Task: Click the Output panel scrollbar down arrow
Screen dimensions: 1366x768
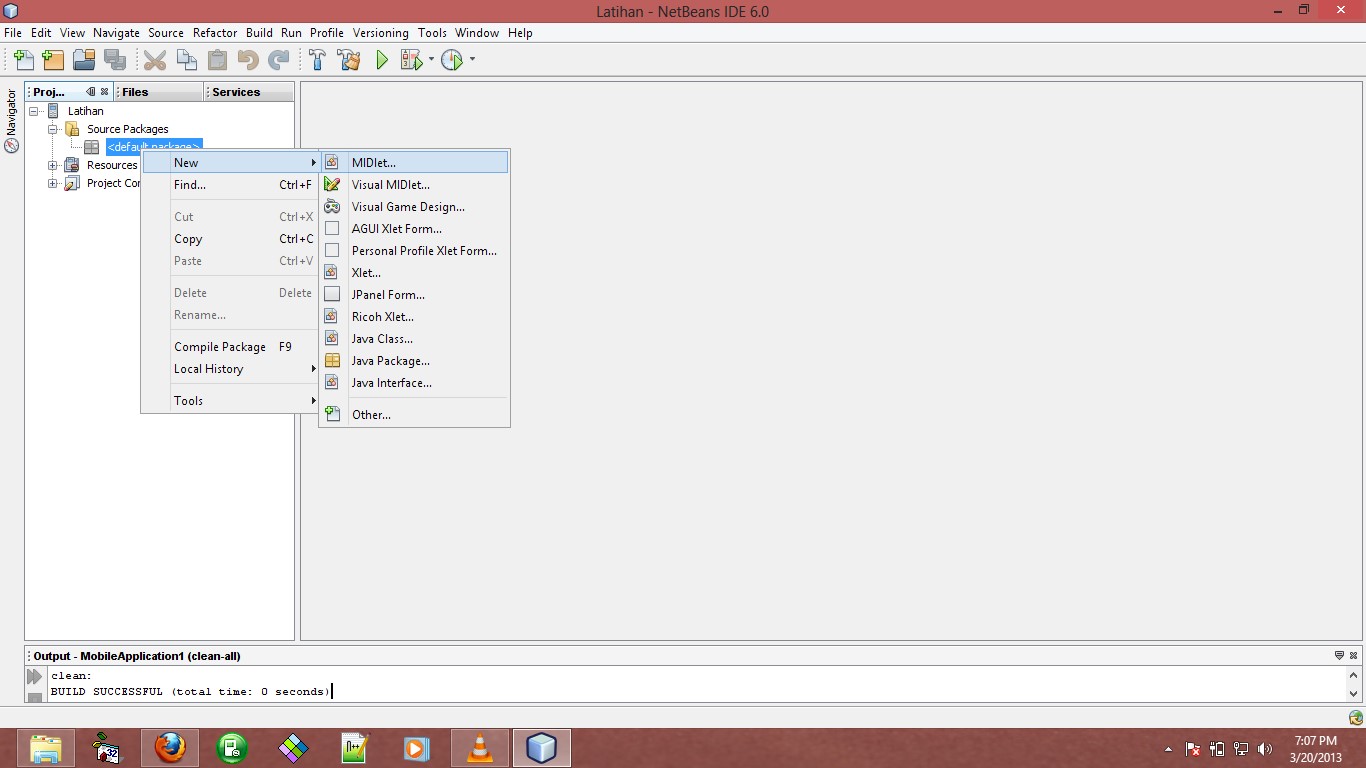Action: 1354,693
